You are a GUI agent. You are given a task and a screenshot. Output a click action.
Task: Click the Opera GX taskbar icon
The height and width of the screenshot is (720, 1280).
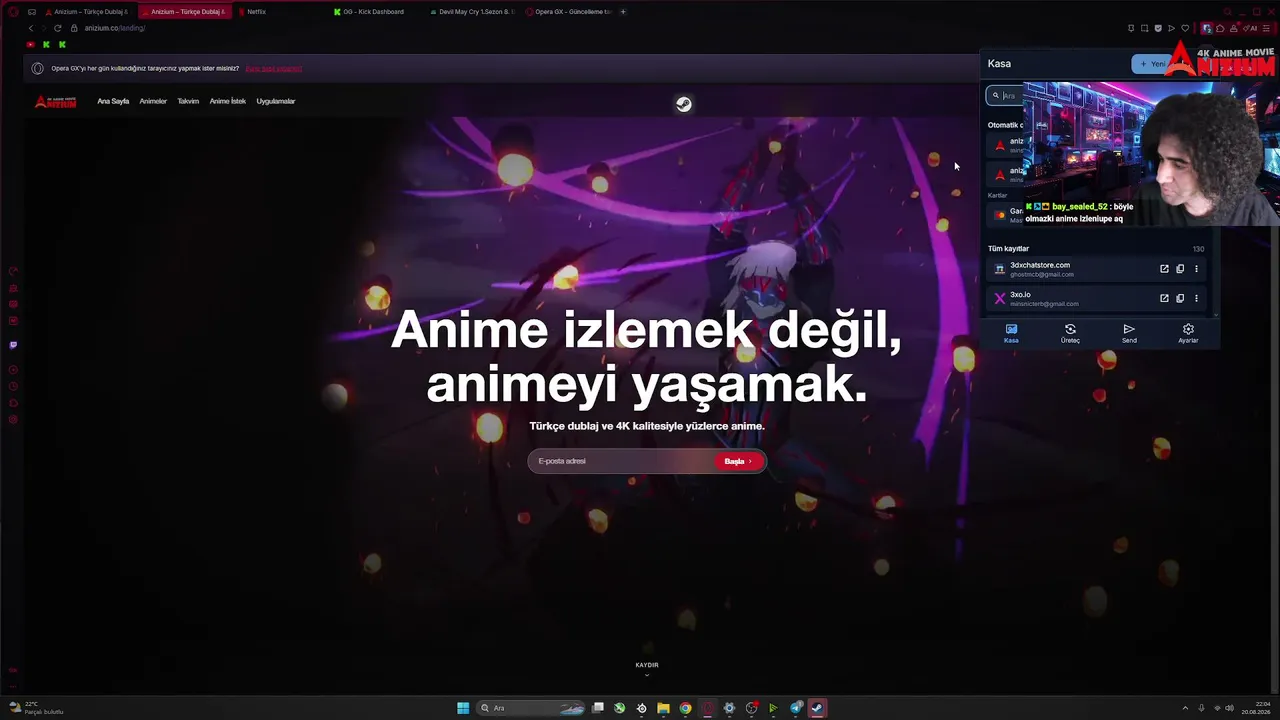[x=707, y=708]
